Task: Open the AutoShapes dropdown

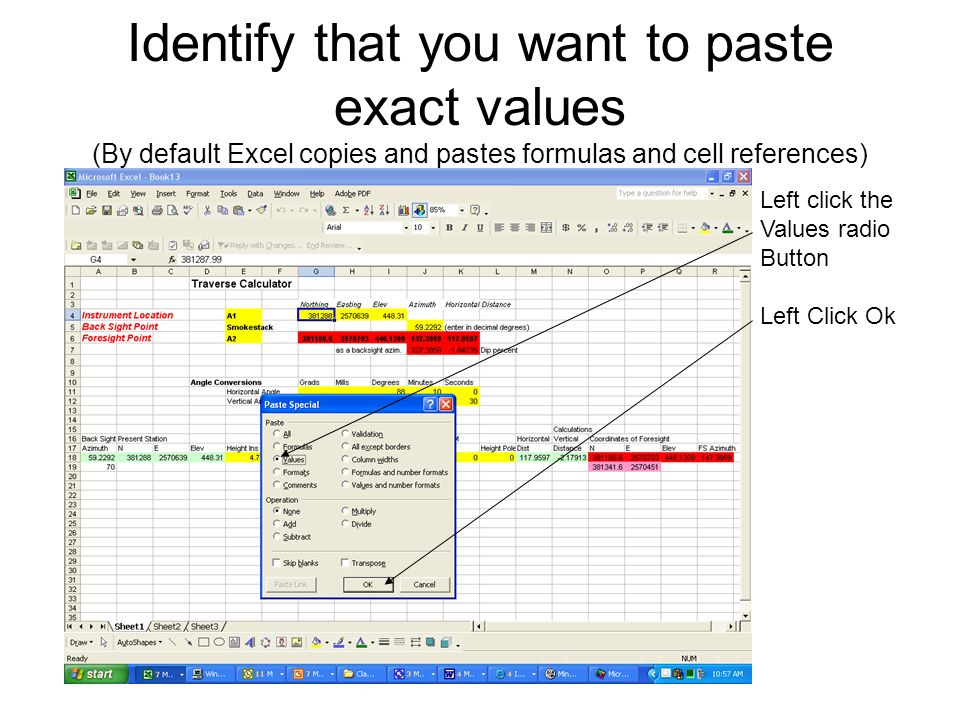Action: tap(140, 642)
